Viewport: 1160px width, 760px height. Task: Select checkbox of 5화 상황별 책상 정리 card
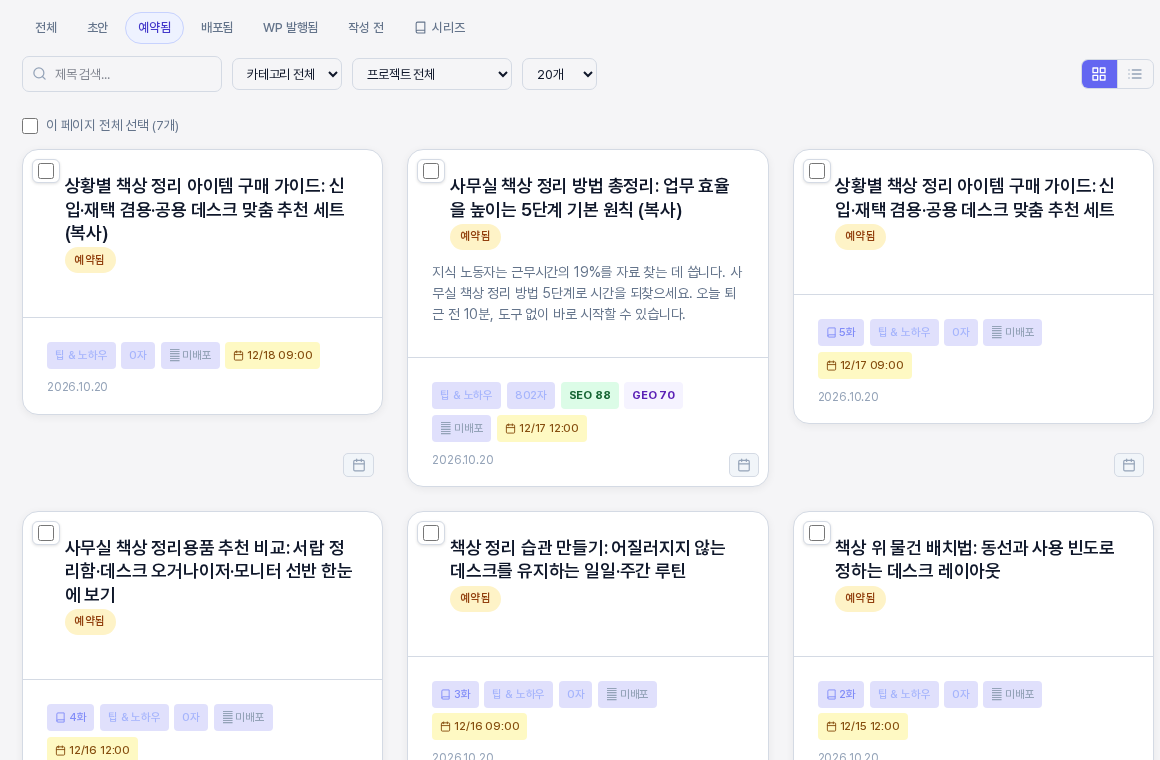click(817, 171)
